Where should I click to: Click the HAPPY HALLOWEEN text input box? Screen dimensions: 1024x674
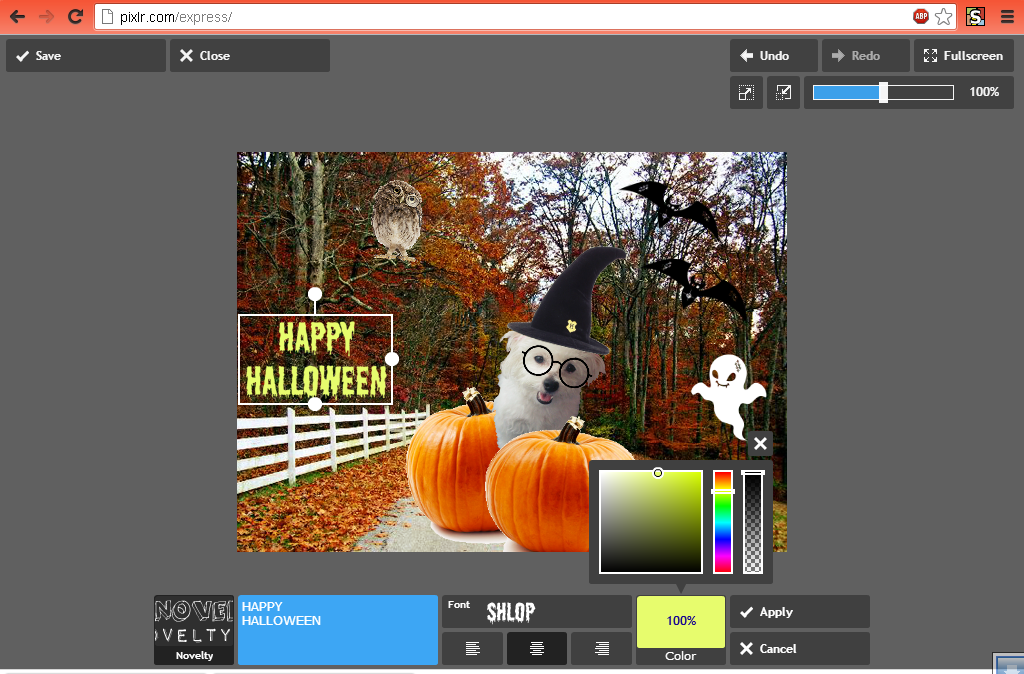point(338,630)
